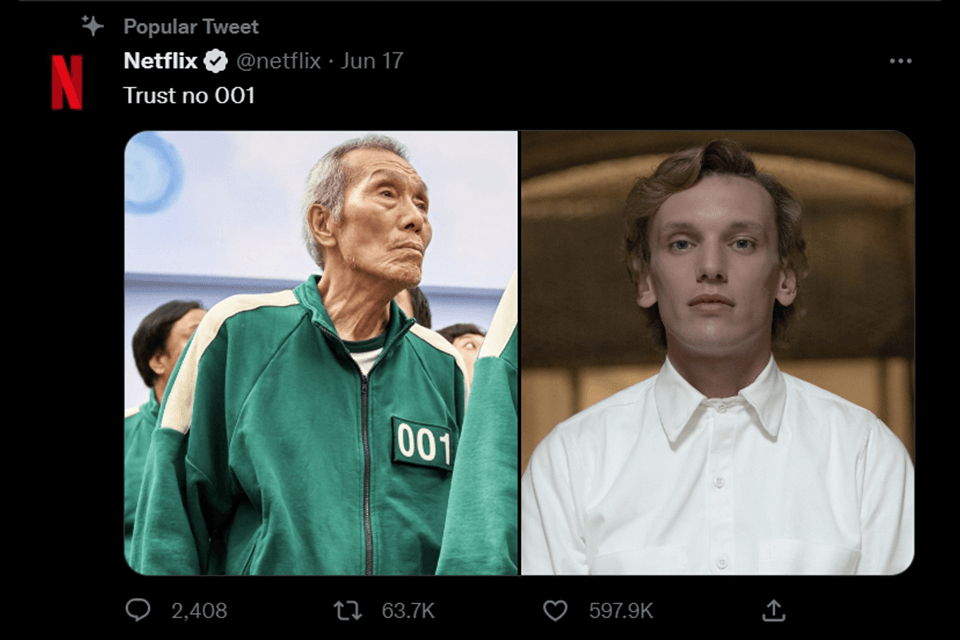
Task: Click the tweet text "Trust no 001"
Action: click(189, 95)
